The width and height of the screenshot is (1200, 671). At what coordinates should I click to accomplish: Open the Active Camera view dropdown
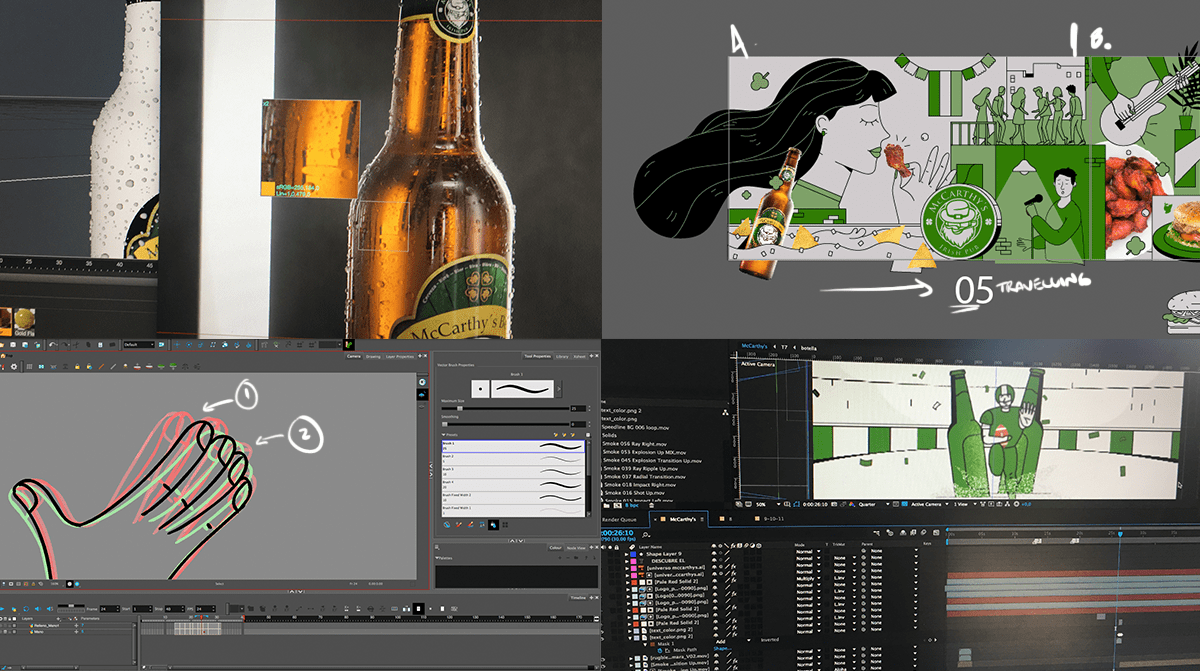pyautogui.click(x=930, y=504)
